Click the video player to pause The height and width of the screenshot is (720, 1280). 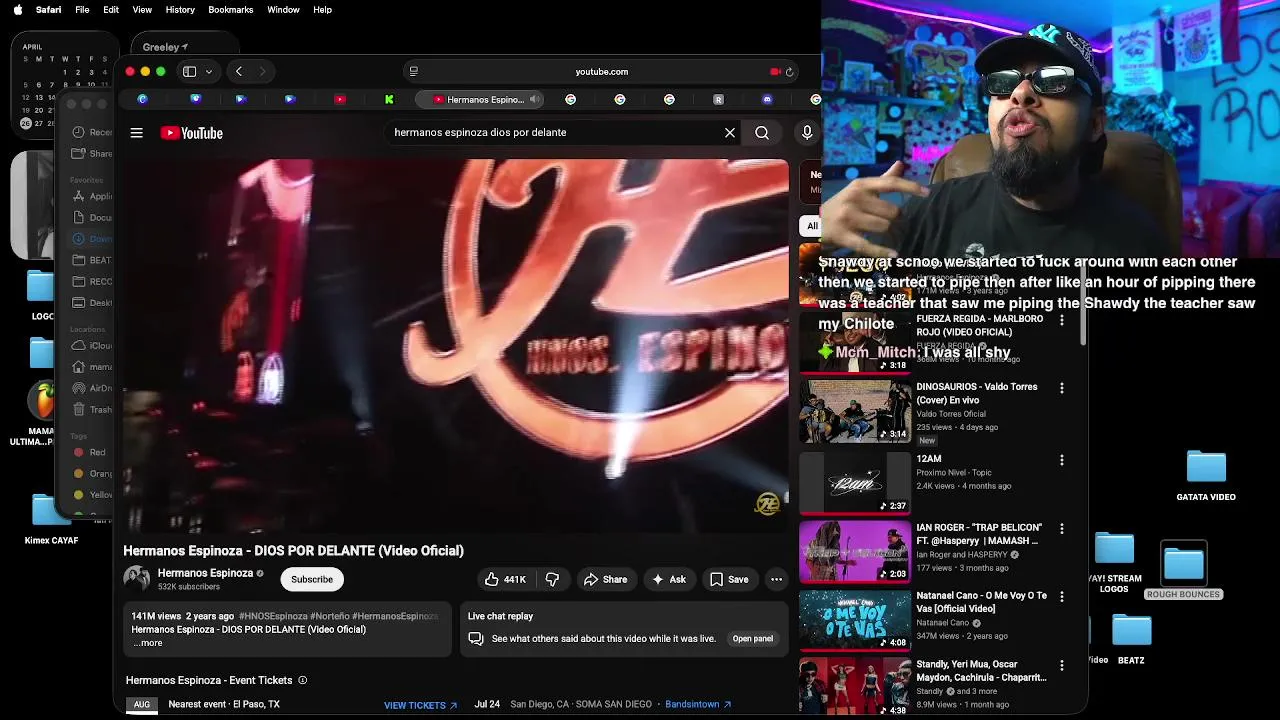tap(455, 346)
